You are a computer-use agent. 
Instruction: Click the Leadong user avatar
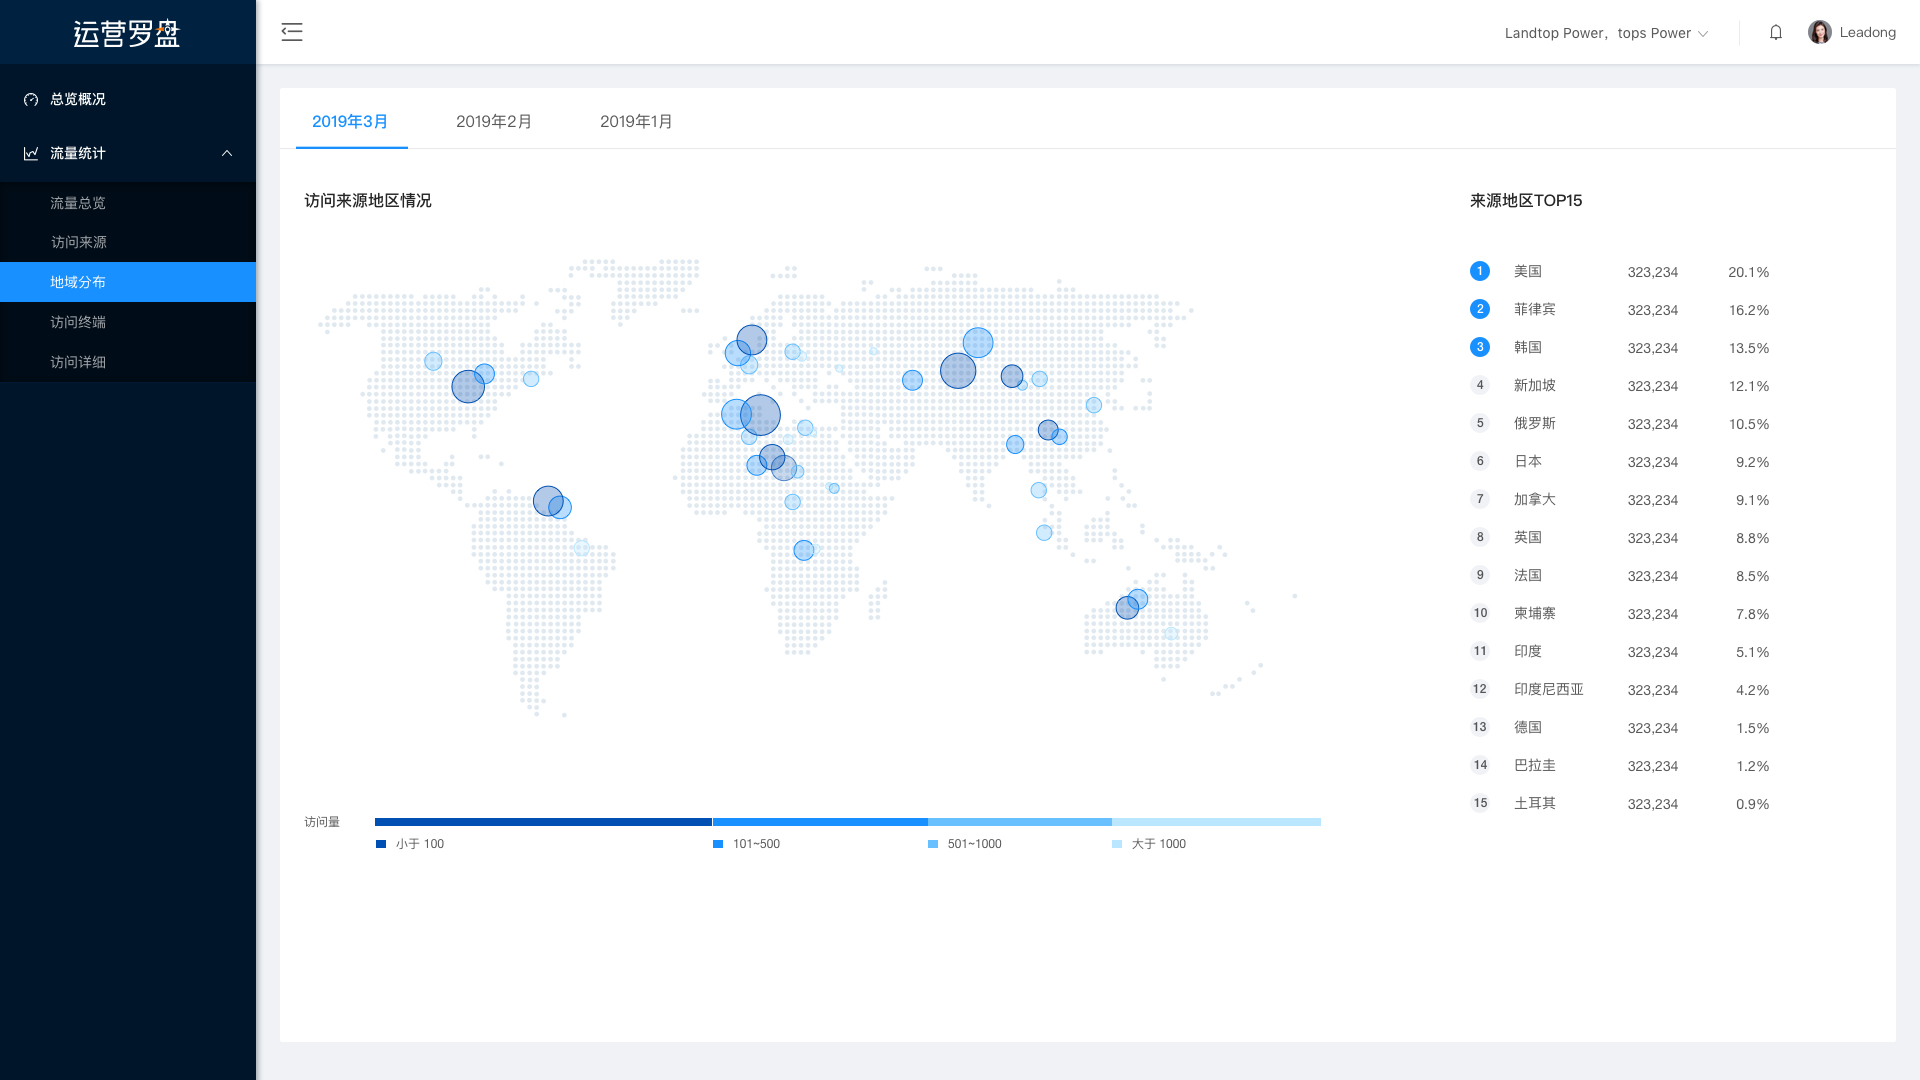pos(1819,32)
